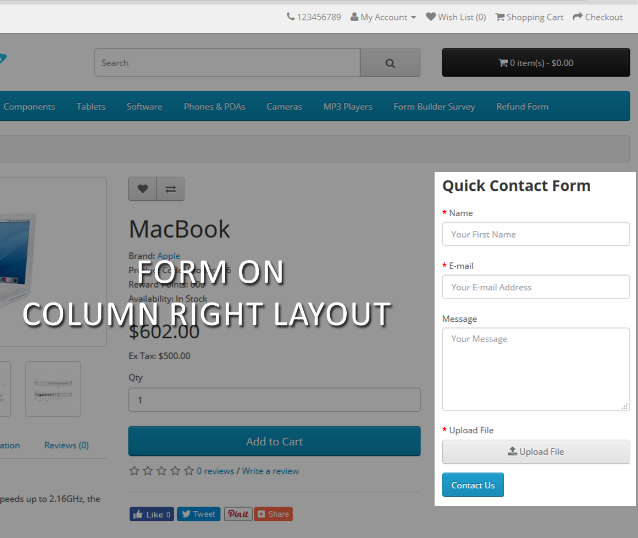Click the Wish List heart icon in header

tap(430, 17)
